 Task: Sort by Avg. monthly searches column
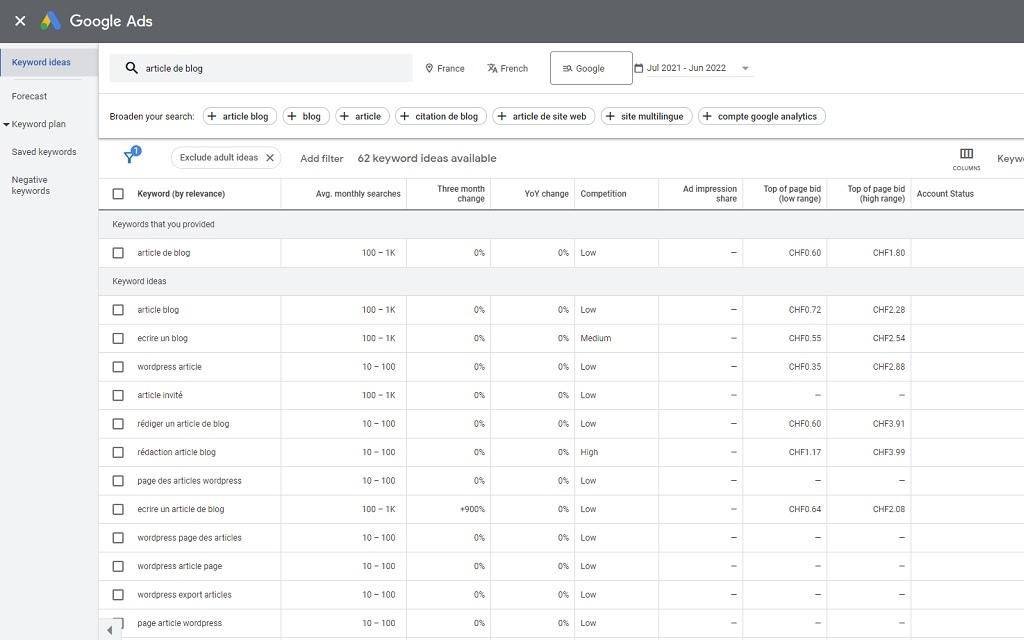pyautogui.click(x=358, y=194)
